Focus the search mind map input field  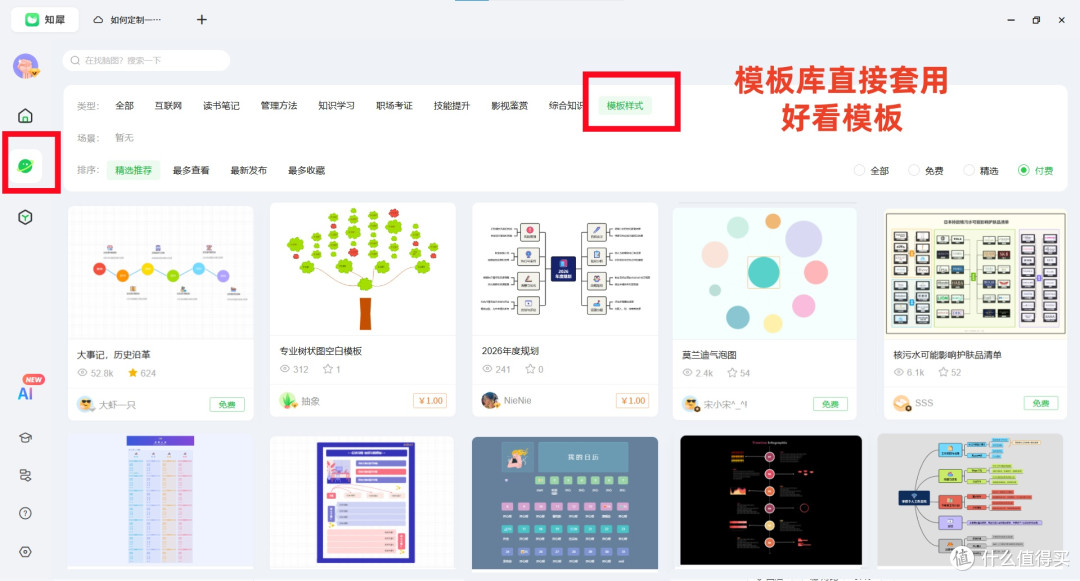[x=146, y=61]
